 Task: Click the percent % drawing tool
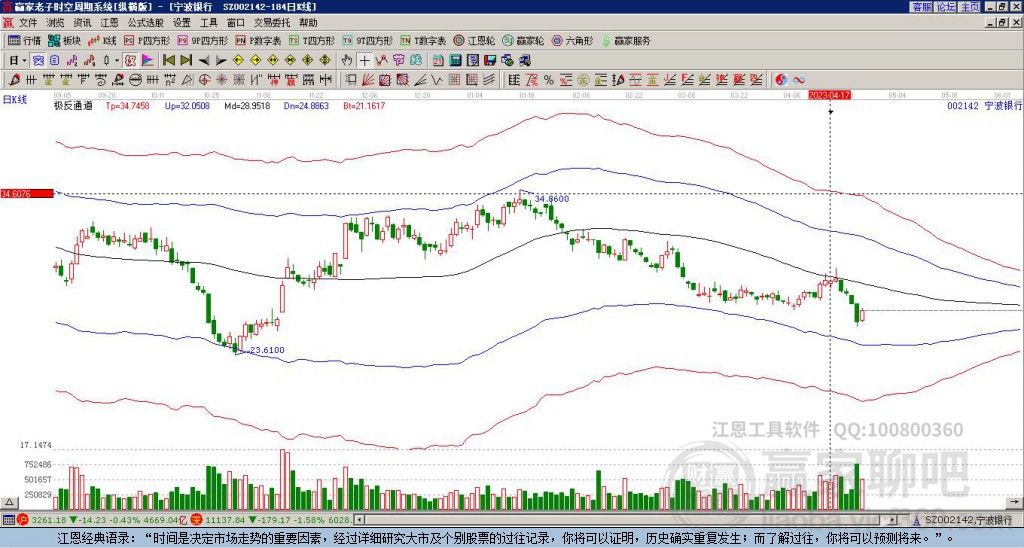tap(549, 80)
